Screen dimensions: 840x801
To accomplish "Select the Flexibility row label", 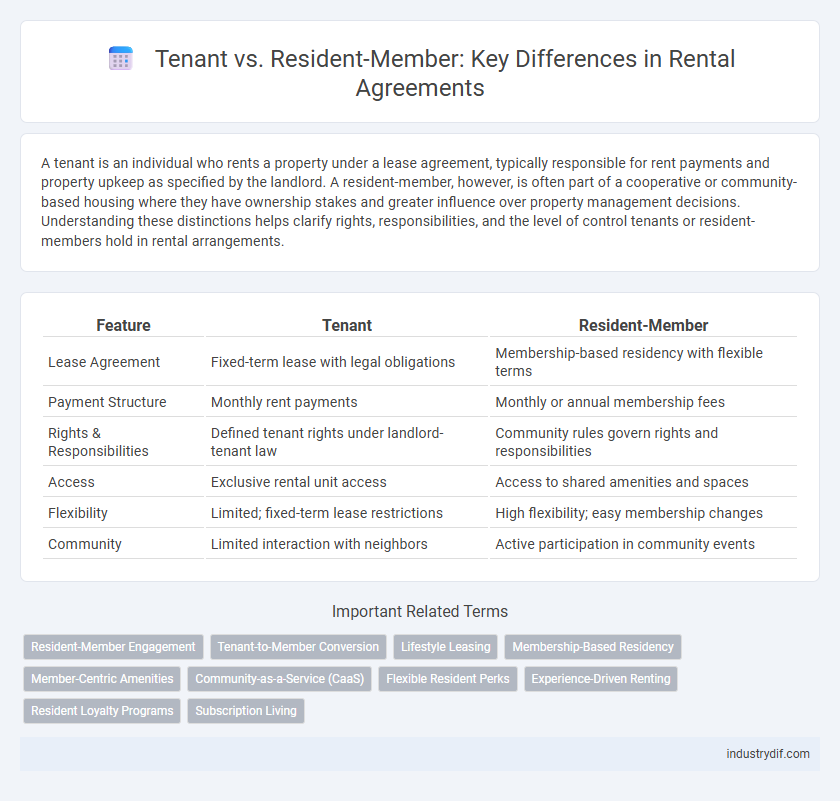I will pos(78,513).
